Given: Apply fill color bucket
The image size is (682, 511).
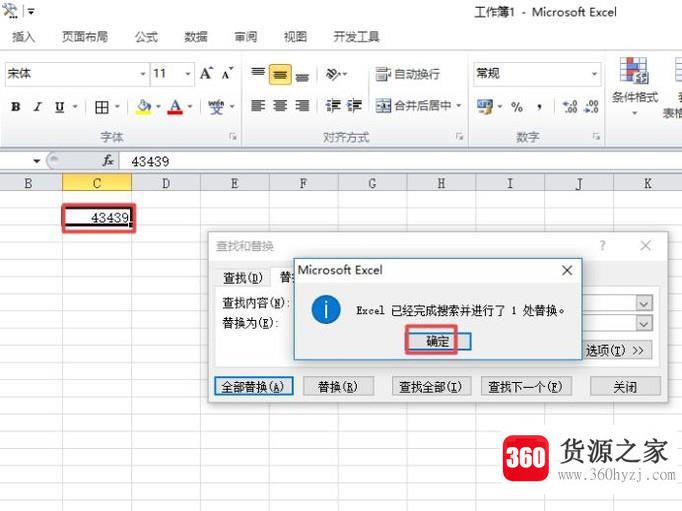Looking at the screenshot, I should click(x=144, y=107).
